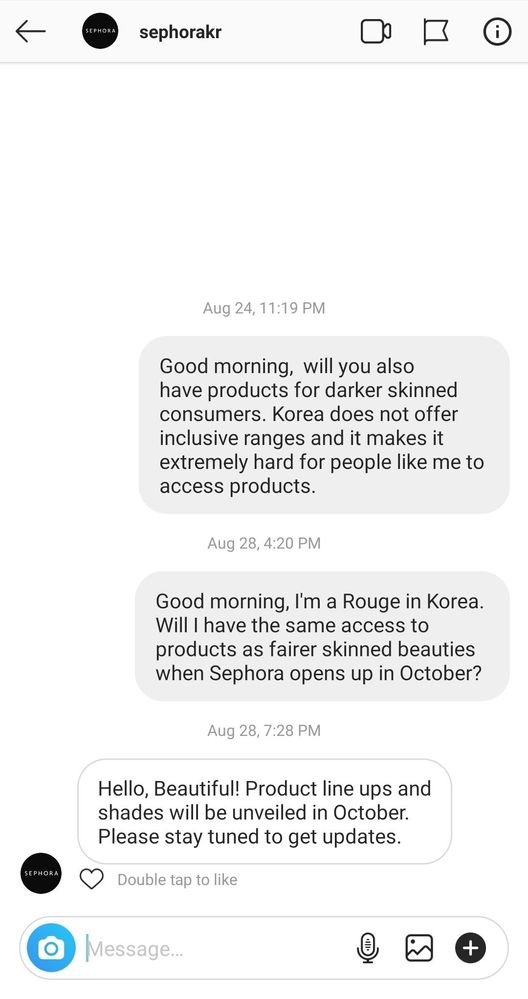The image size is (528, 999).
Task: Open the camera from the blue button
Action: coord(51,949)
